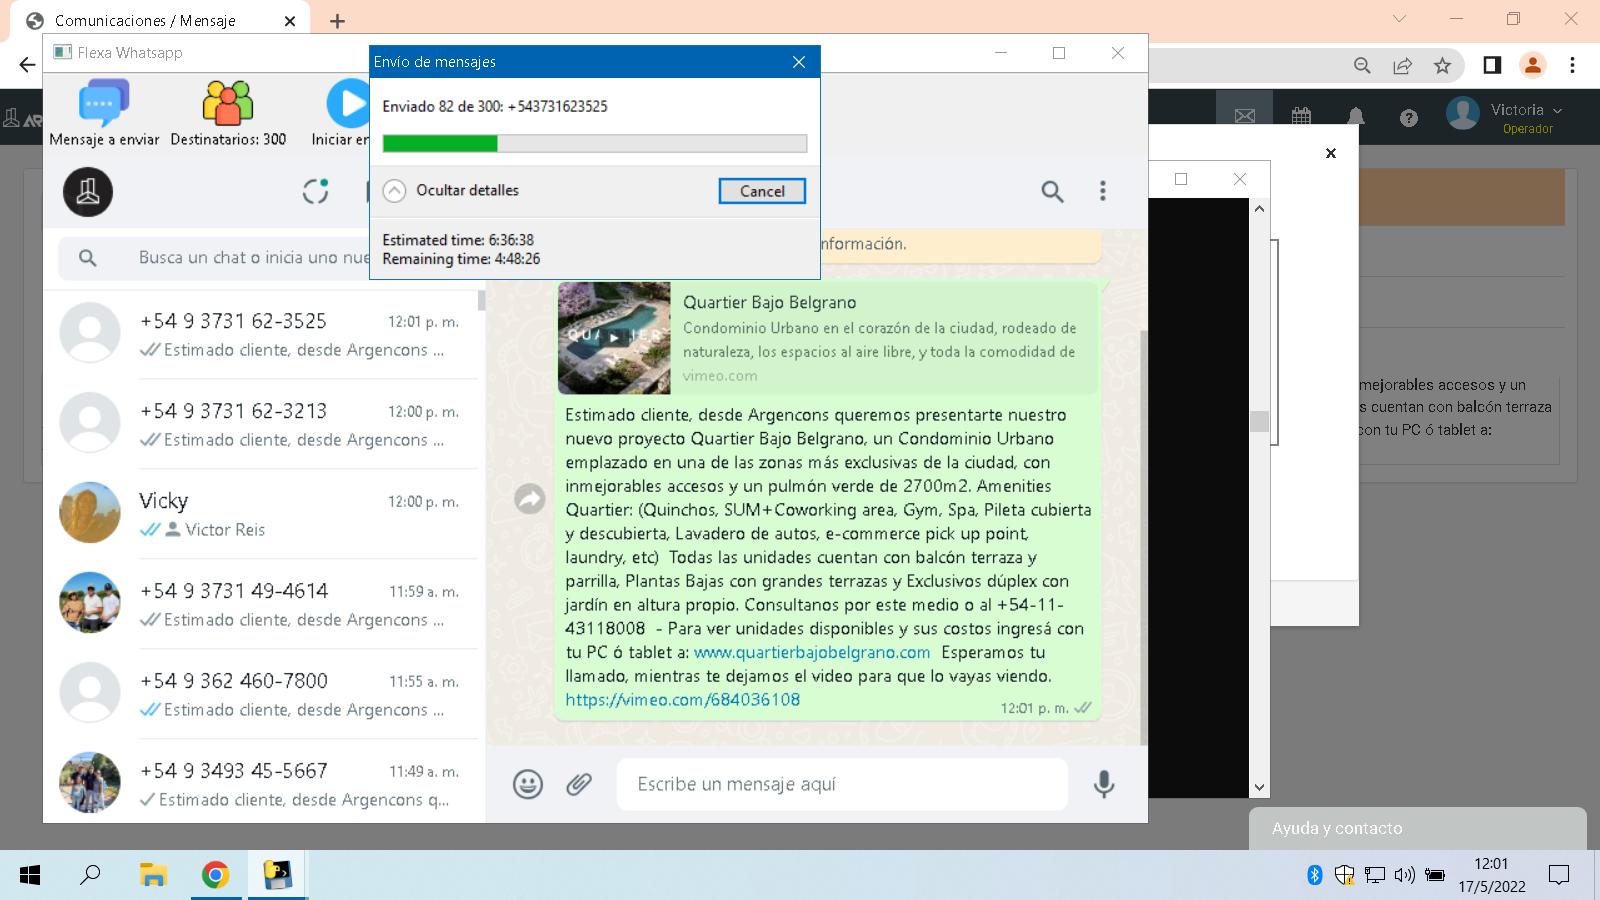Click Chrome zoom magnifier icon
The image size is (1600, 900).
click(x=1362, y=65)
